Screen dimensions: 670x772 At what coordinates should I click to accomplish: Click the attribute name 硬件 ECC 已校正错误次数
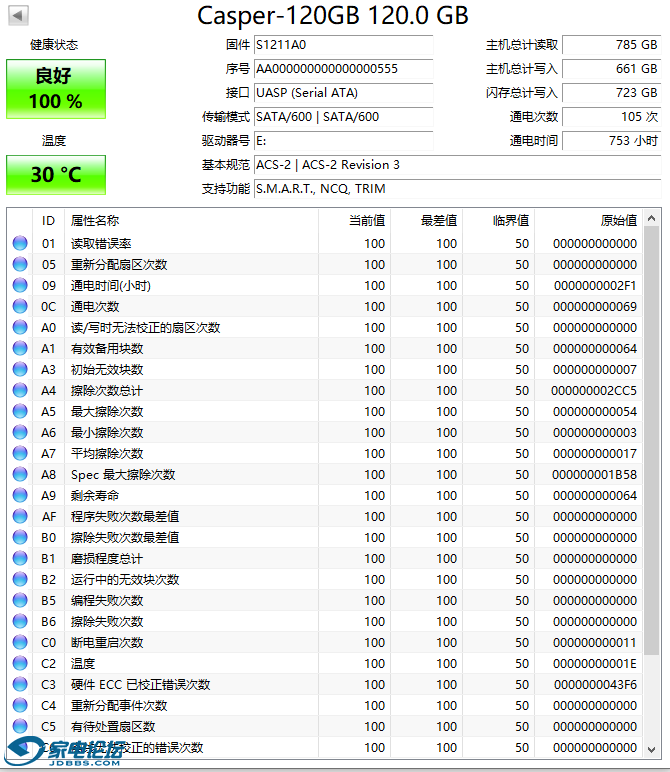pyautogui.click(x=140, y=684)
